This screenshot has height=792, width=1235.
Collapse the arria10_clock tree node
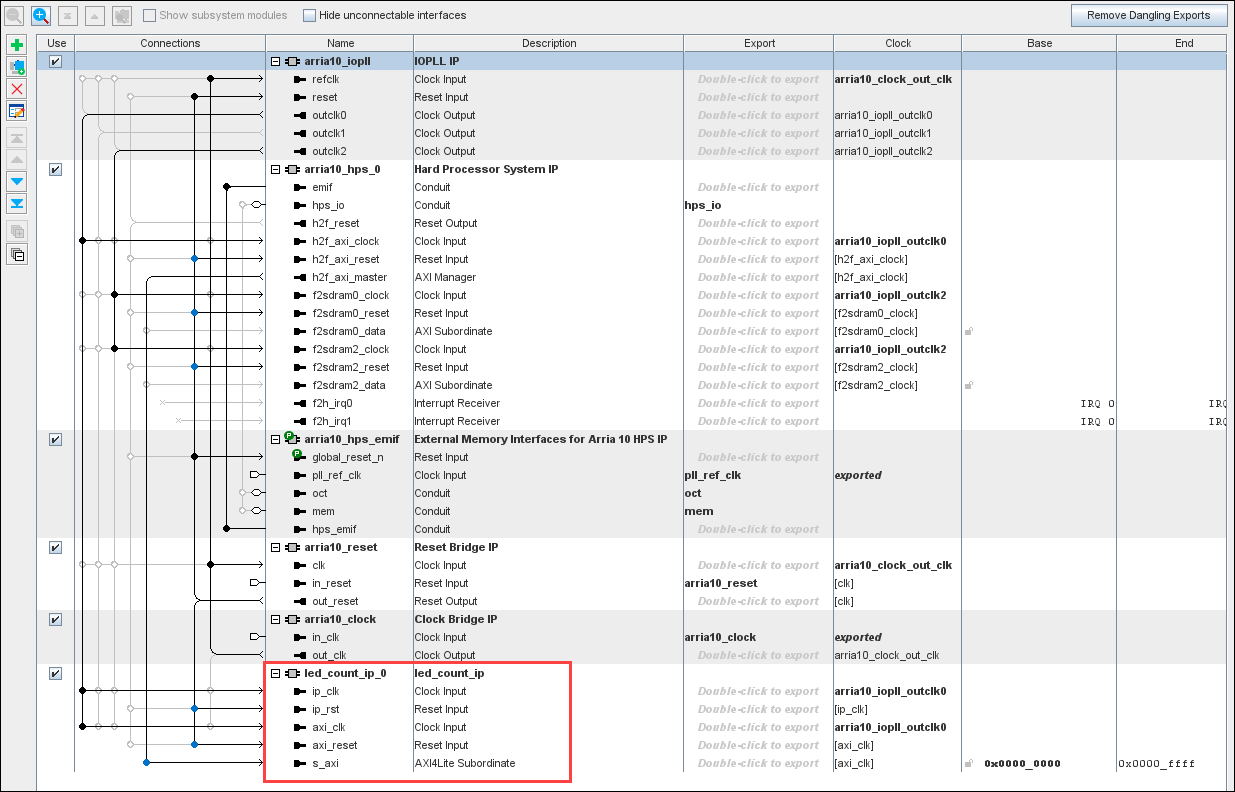275,619
